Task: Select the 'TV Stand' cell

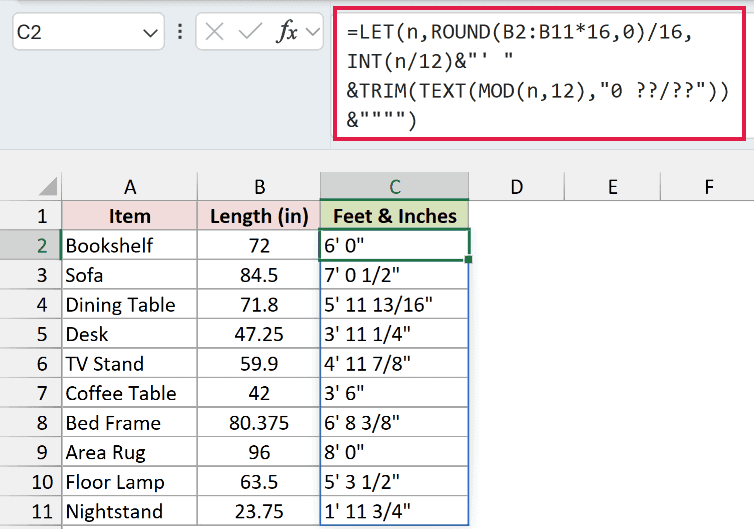Action: tap(129, 364)
